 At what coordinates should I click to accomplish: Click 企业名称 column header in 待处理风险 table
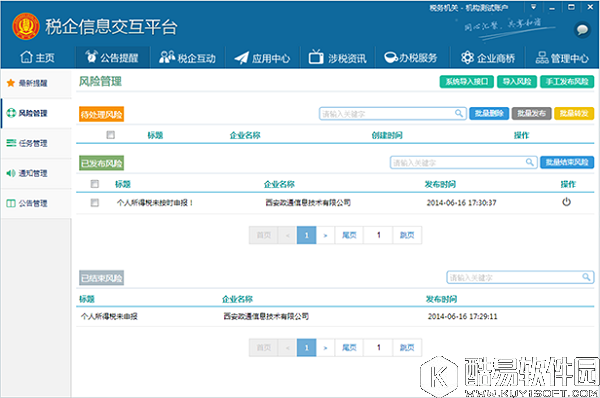pos(245,135)
